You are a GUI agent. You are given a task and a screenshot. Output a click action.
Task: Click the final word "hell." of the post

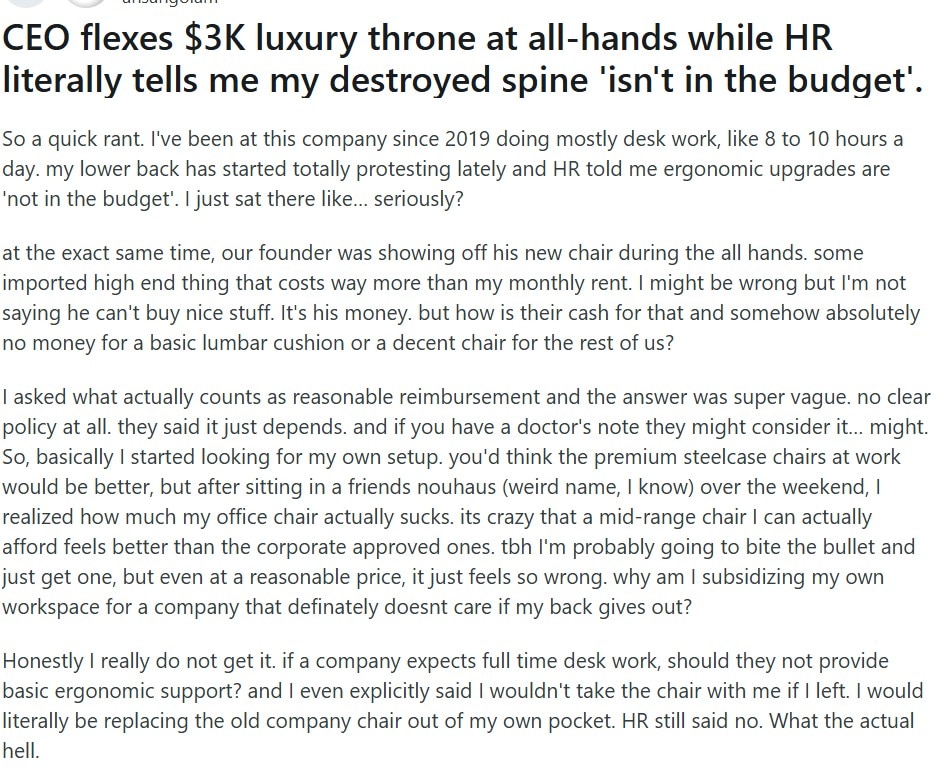pos(22,749)
